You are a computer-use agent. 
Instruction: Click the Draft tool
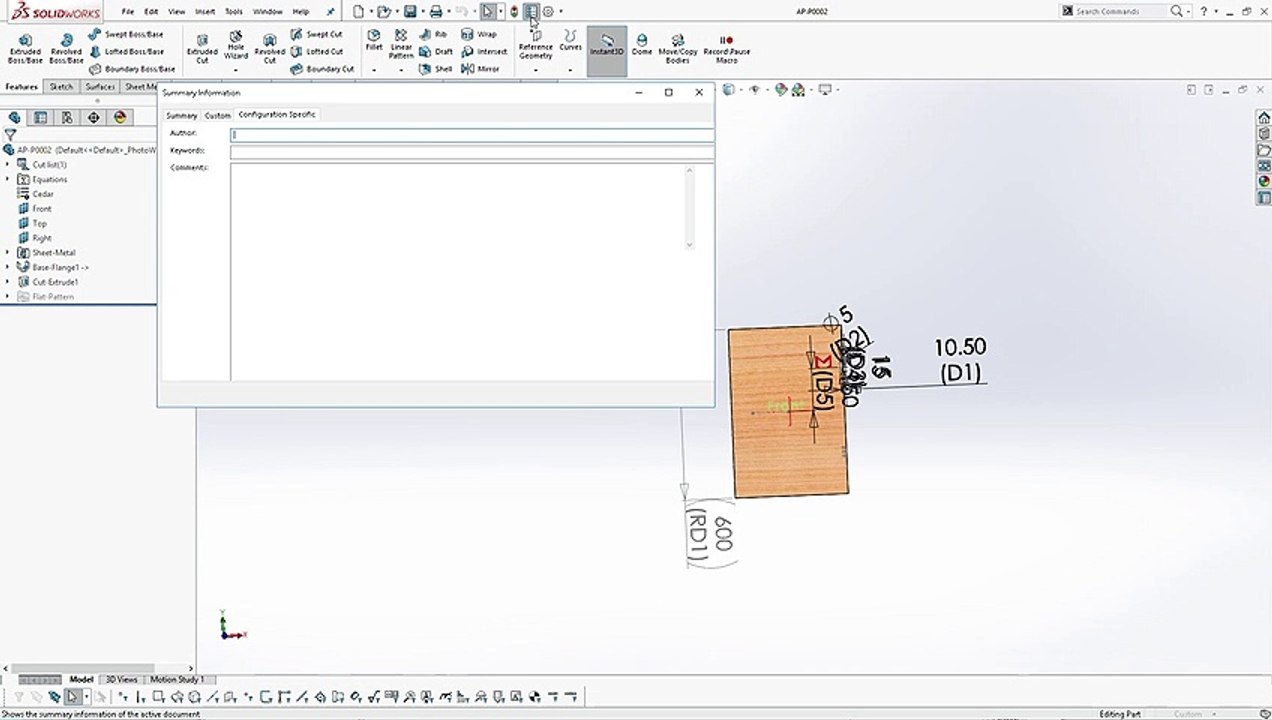click(x=436, y=51)
